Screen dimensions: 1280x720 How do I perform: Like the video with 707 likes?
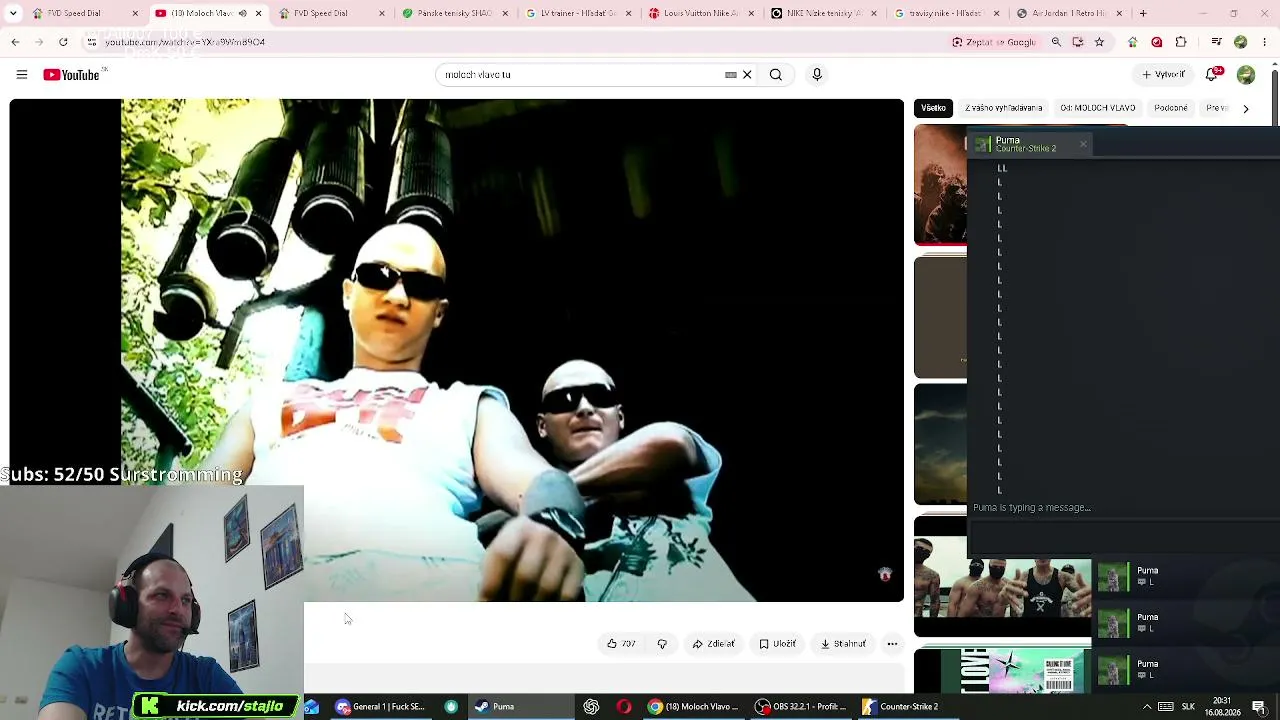(621, 644)
